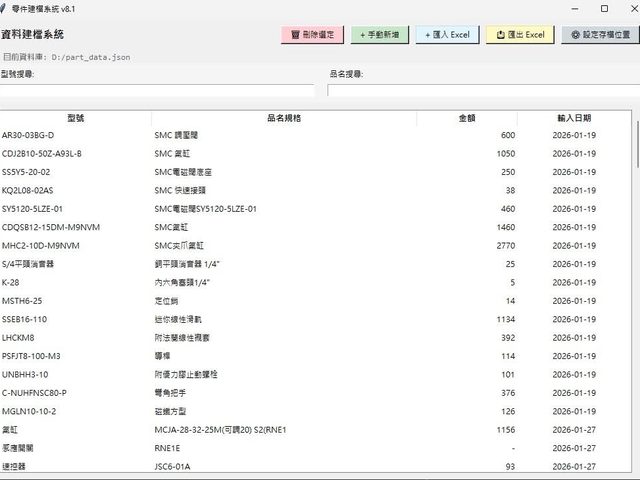Image resolution: width=640 pixels, height=480 pixels.
Task: Click the 刪除選定 delete button
Action: click(x=312, y=35)
